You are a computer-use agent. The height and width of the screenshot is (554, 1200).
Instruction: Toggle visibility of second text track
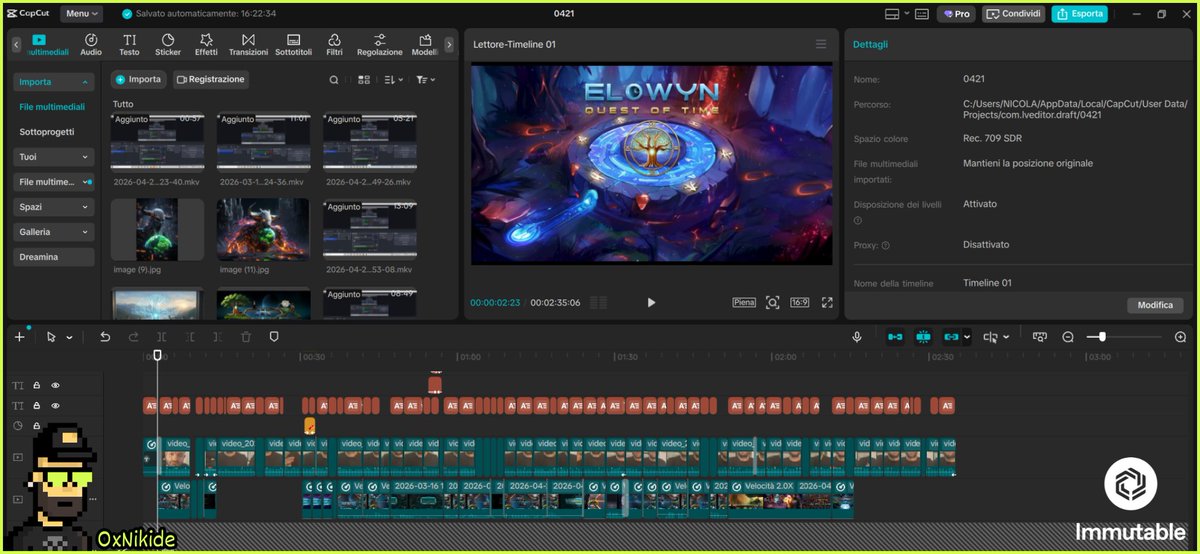tap(56, 406)
